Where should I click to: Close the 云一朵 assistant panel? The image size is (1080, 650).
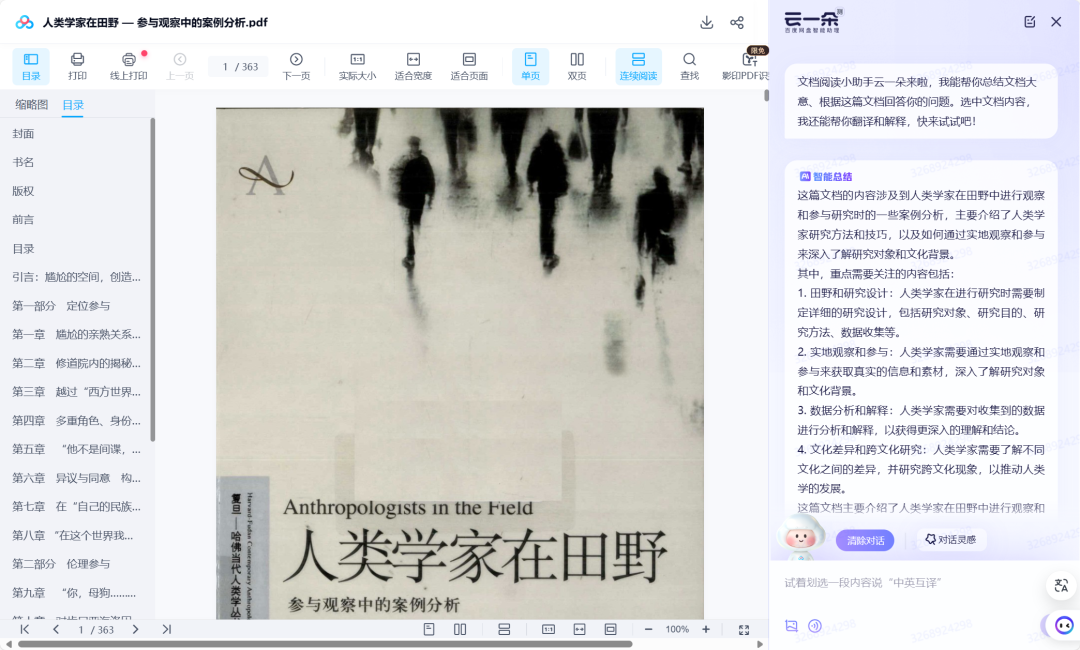[1056, 21]
